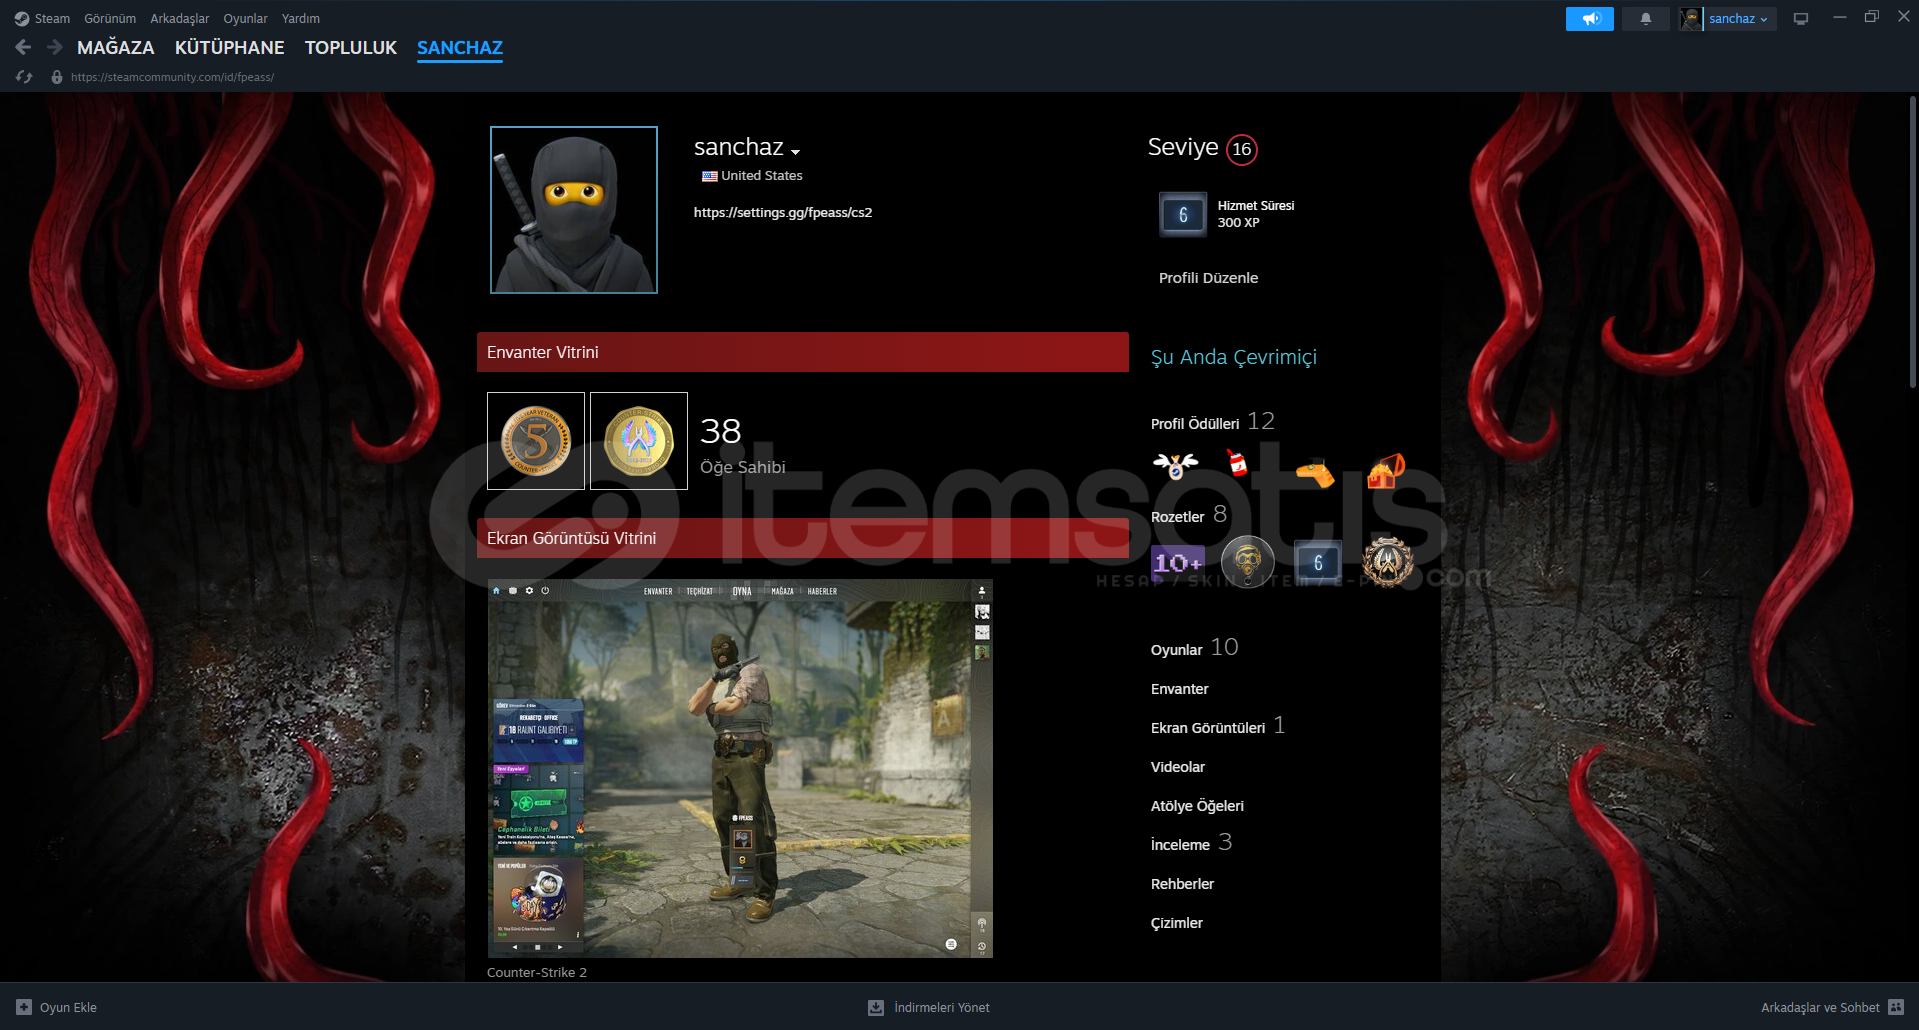Click the Steam logo icon in the menu bar

[22, 19]
